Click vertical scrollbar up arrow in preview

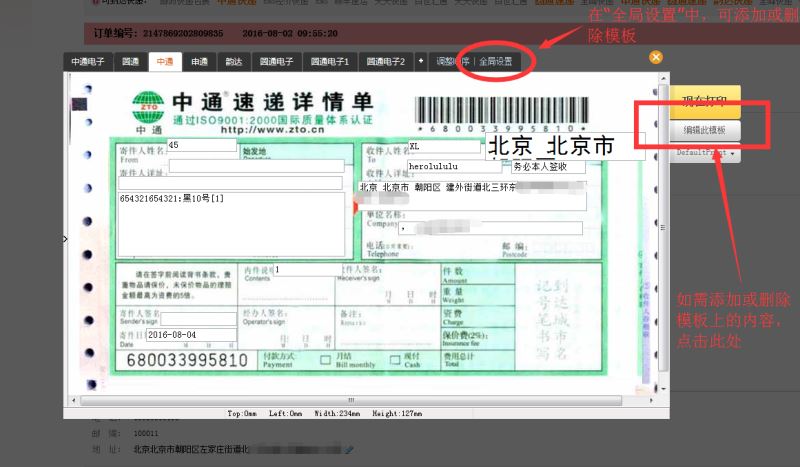pyautogui.click(x=663, y=79)
